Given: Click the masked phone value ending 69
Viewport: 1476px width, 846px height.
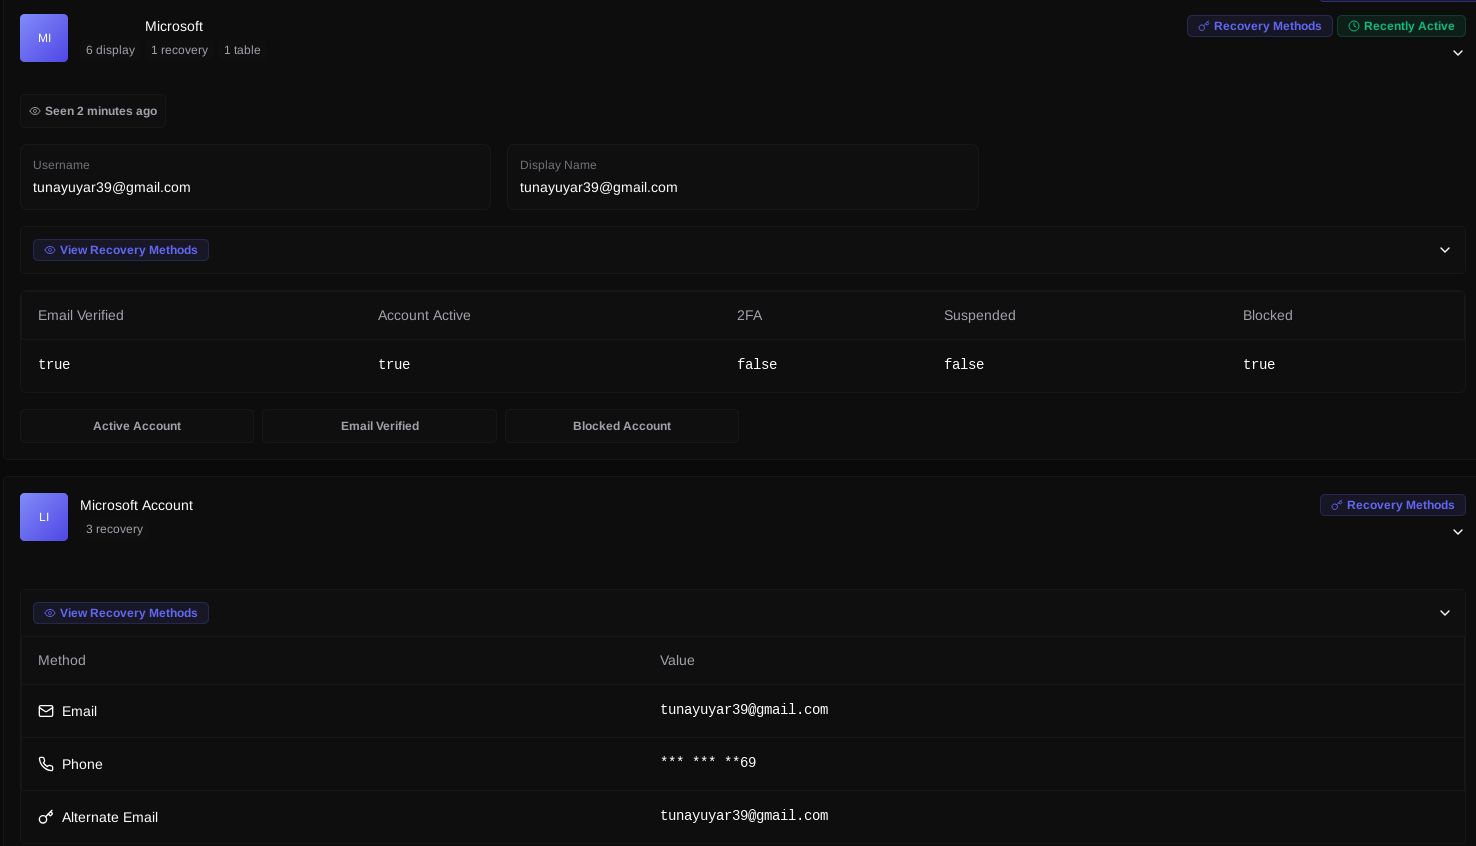Looking at the screenshot, I should click(x=708, y=763).
